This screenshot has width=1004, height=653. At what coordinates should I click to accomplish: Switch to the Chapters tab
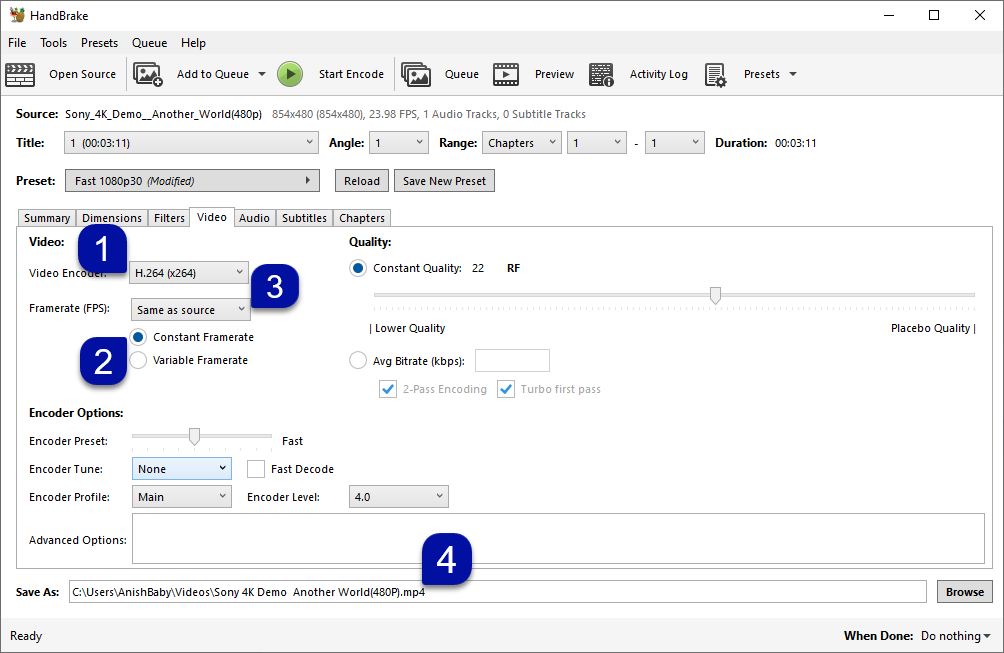[x=362, y=218]
